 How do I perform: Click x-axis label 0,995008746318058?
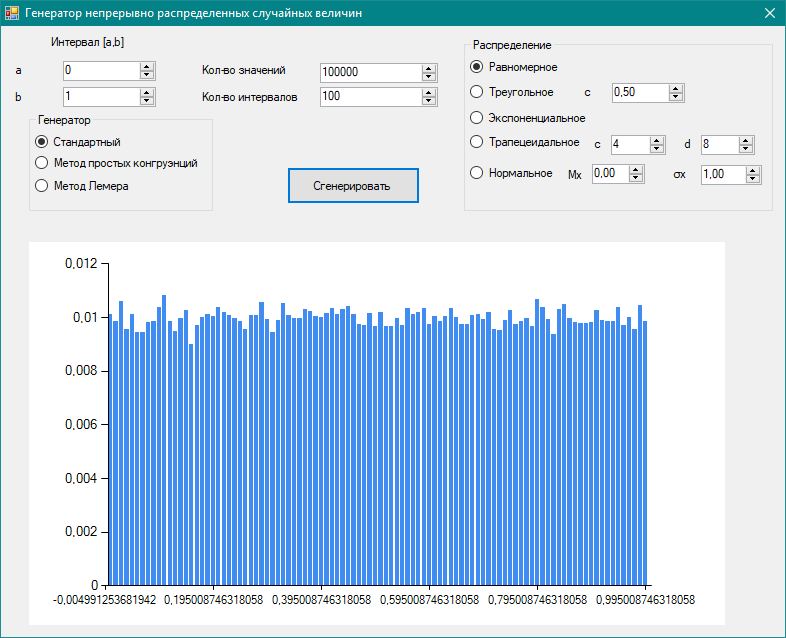[x=646, y=600]
